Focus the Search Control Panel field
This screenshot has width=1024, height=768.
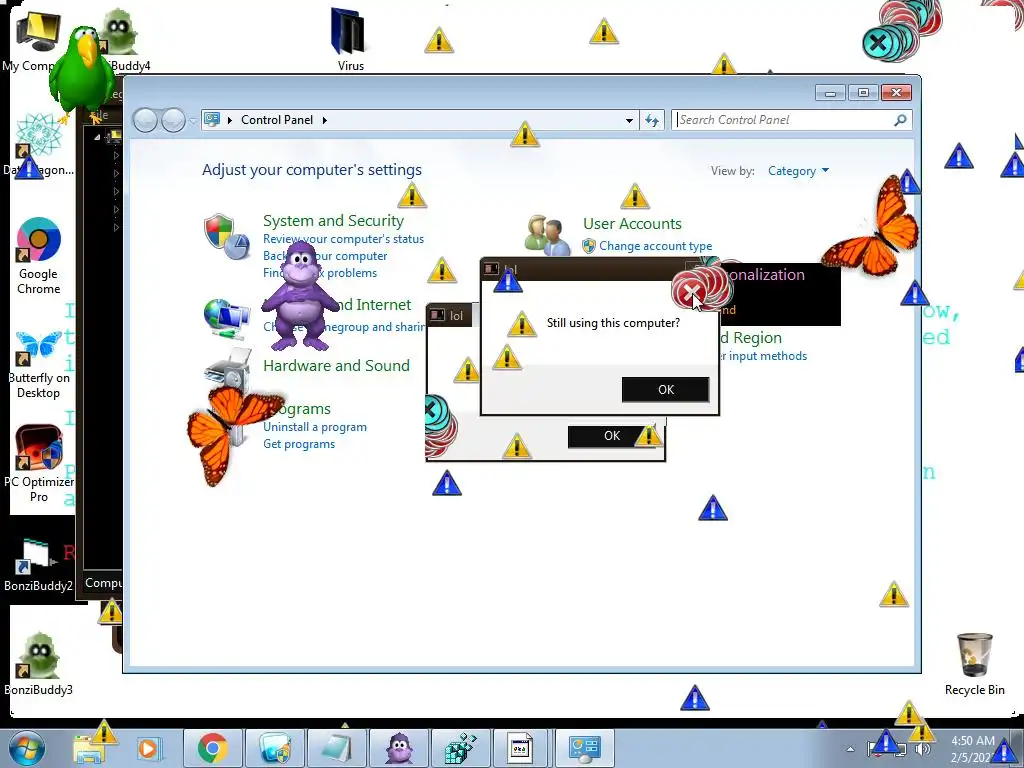(792, 120)
